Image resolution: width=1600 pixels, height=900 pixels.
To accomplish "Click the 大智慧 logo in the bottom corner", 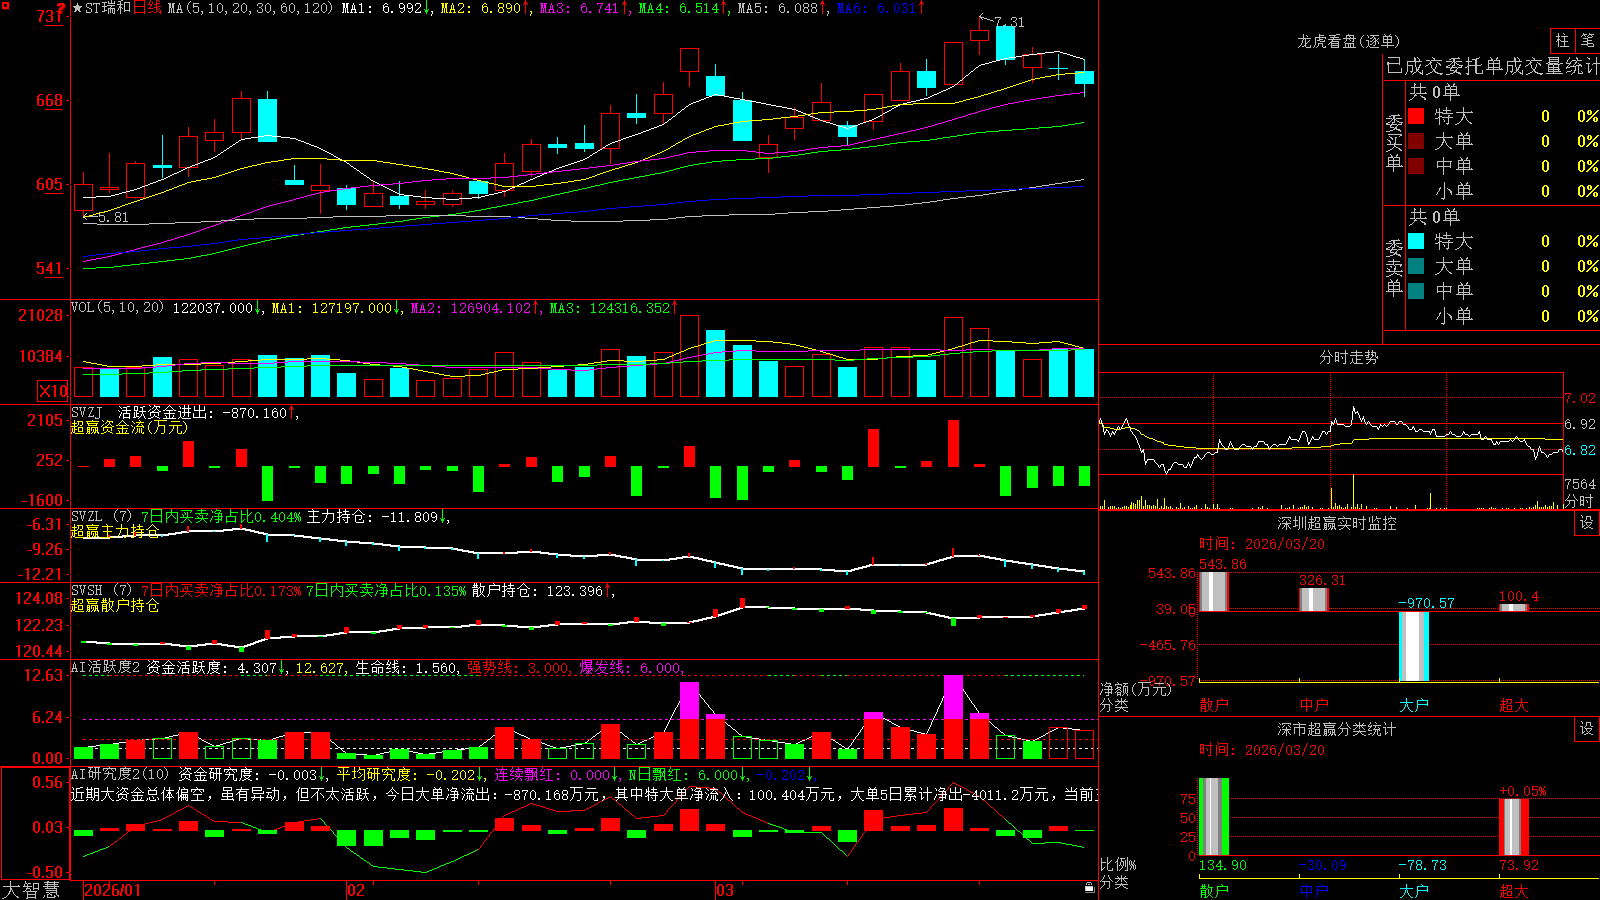I will [31, 889].
